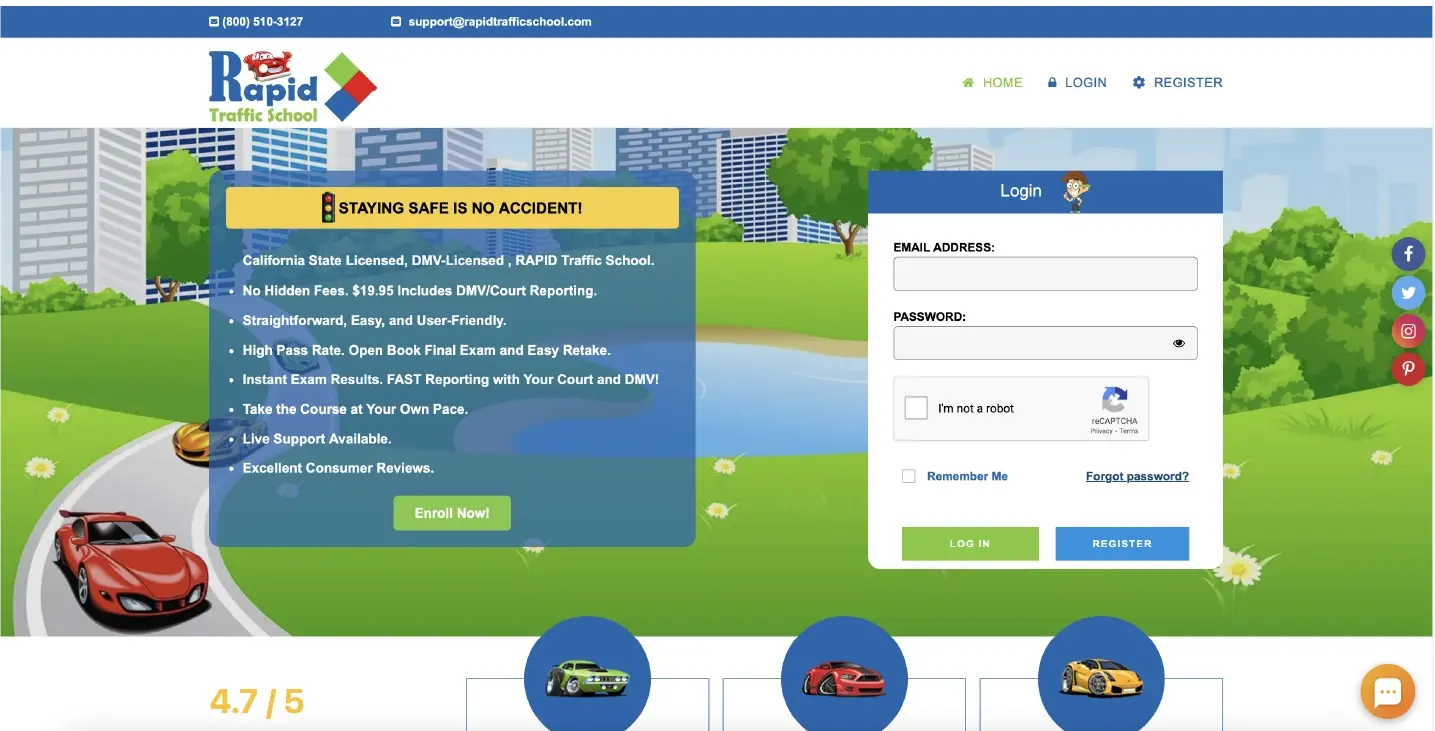Focus the Password input field
The width and height of the screenshot is (1435, 731).
pos(1045,343)
